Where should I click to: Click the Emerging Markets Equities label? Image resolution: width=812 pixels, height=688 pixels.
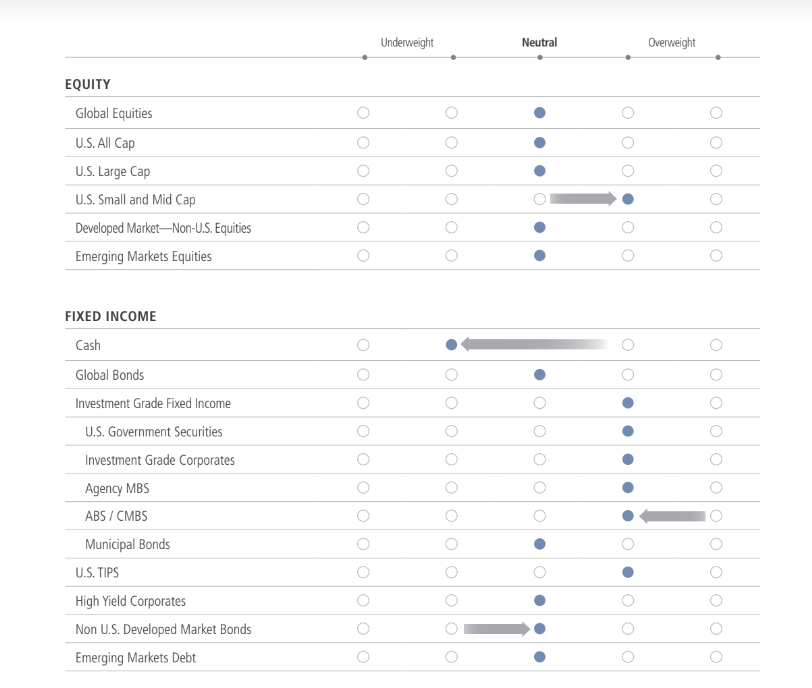tap(143, 256)
